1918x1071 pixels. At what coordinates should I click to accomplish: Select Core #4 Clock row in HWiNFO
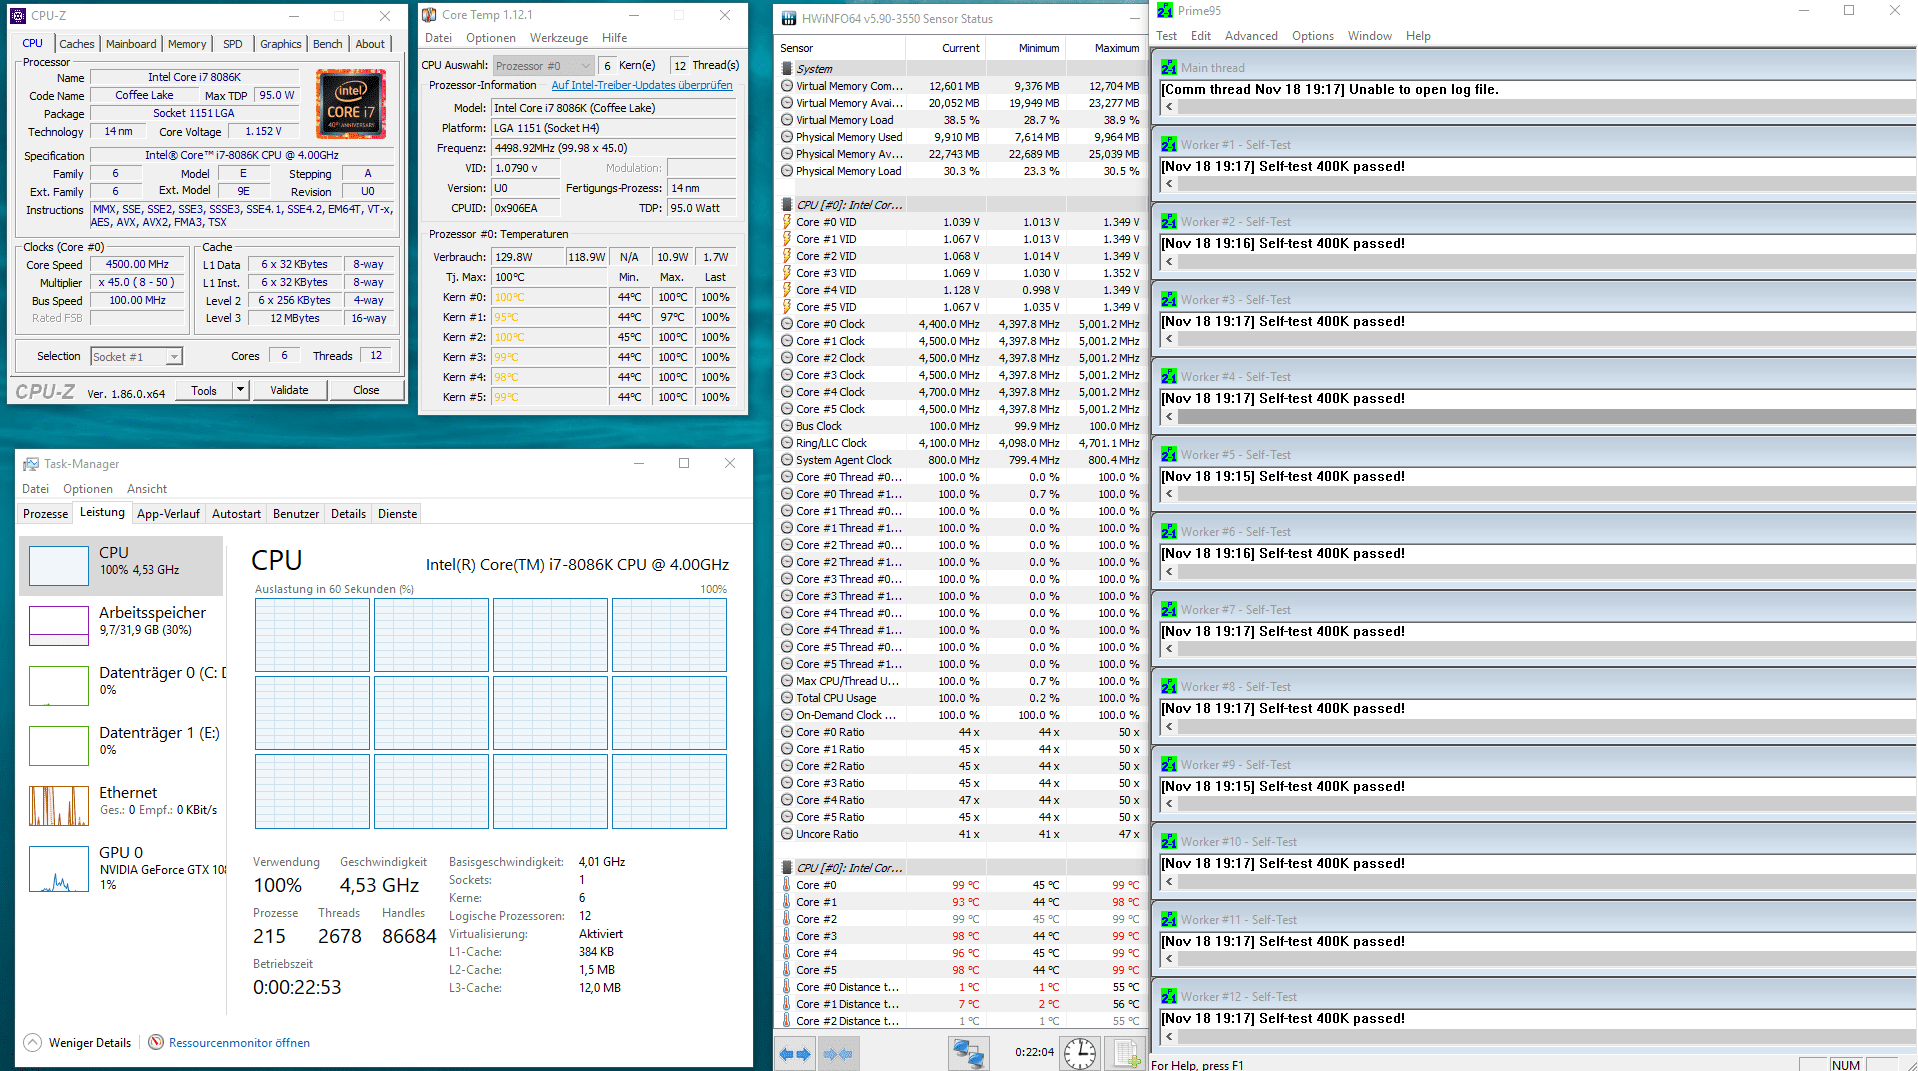(x=960, y=392)
